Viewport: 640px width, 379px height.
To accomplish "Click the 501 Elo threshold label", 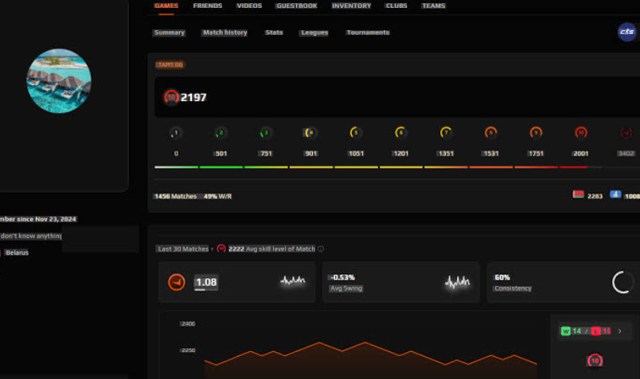I will coord(221,154).
